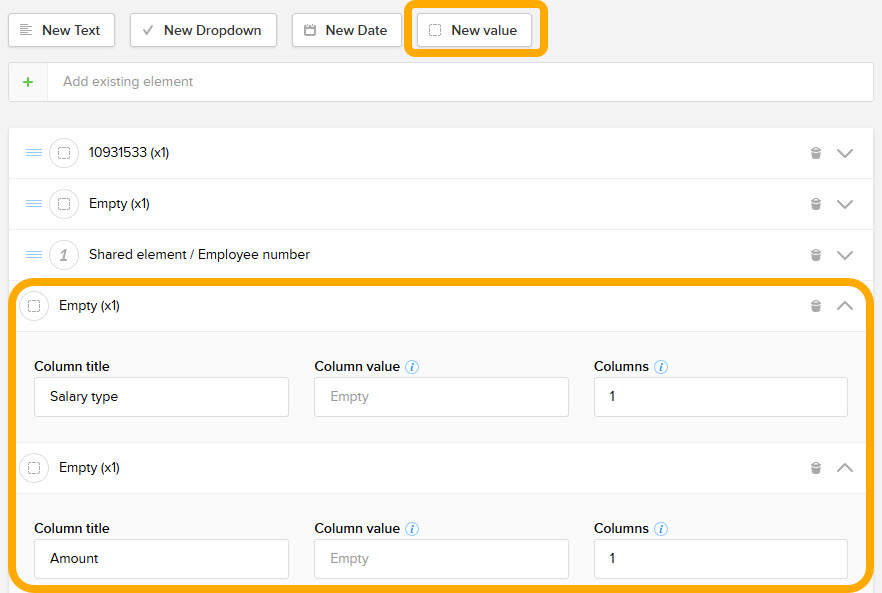Click the numbered '1' icon on Employee number row
The height and width of the screenshot is (593, 882).
point(64,255)
